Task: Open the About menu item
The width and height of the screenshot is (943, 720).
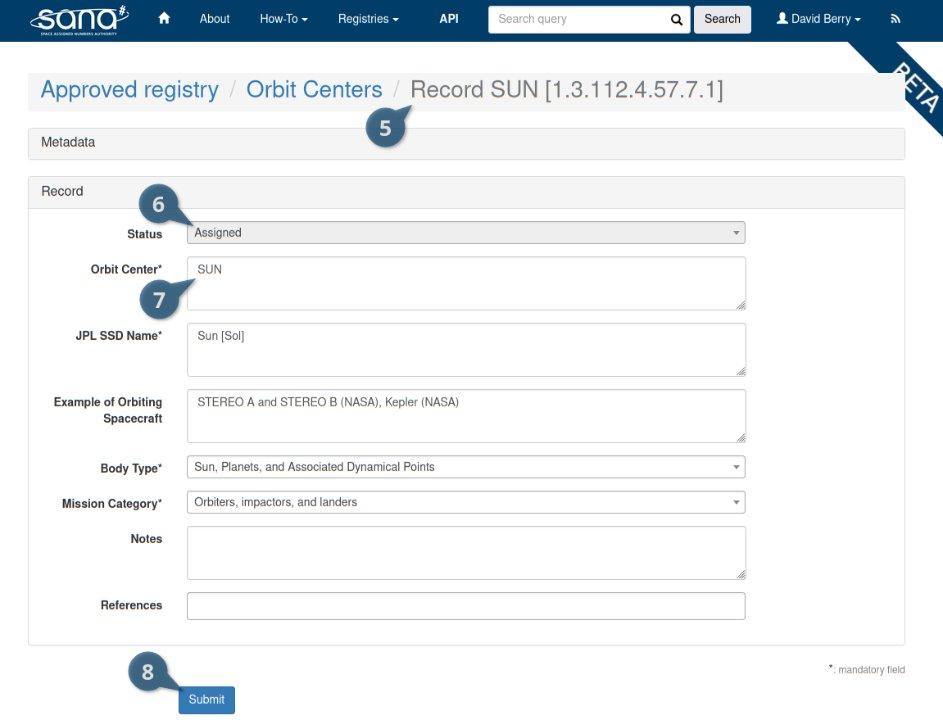Action: [x=214, y=19]
